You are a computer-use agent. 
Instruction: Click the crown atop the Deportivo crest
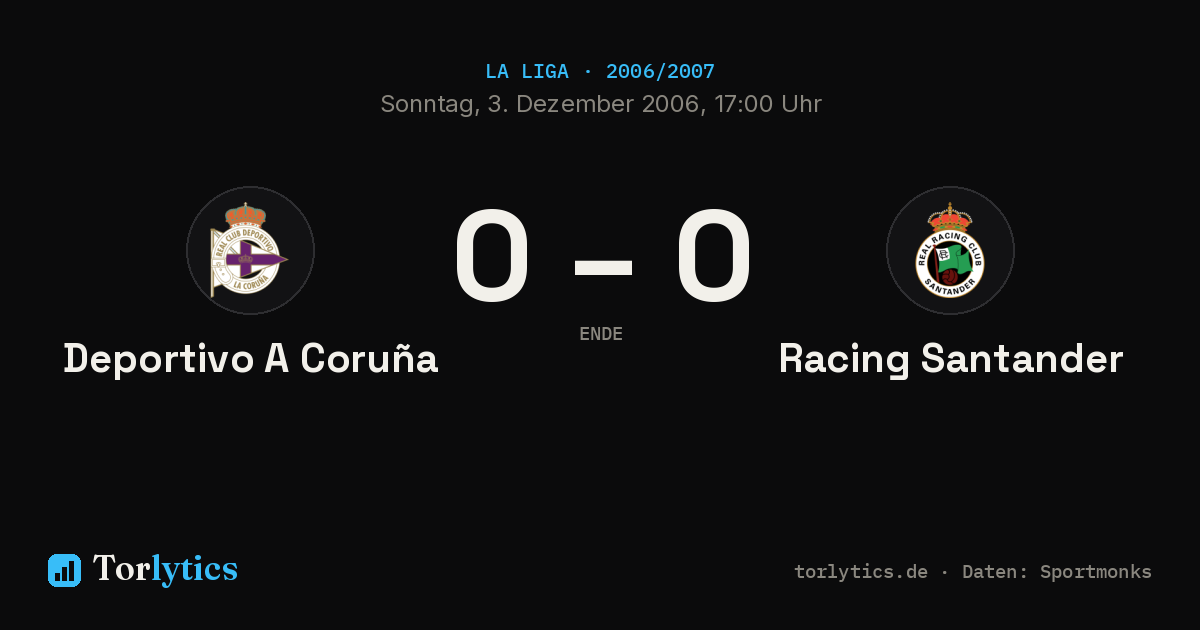[x=245, y=215]
